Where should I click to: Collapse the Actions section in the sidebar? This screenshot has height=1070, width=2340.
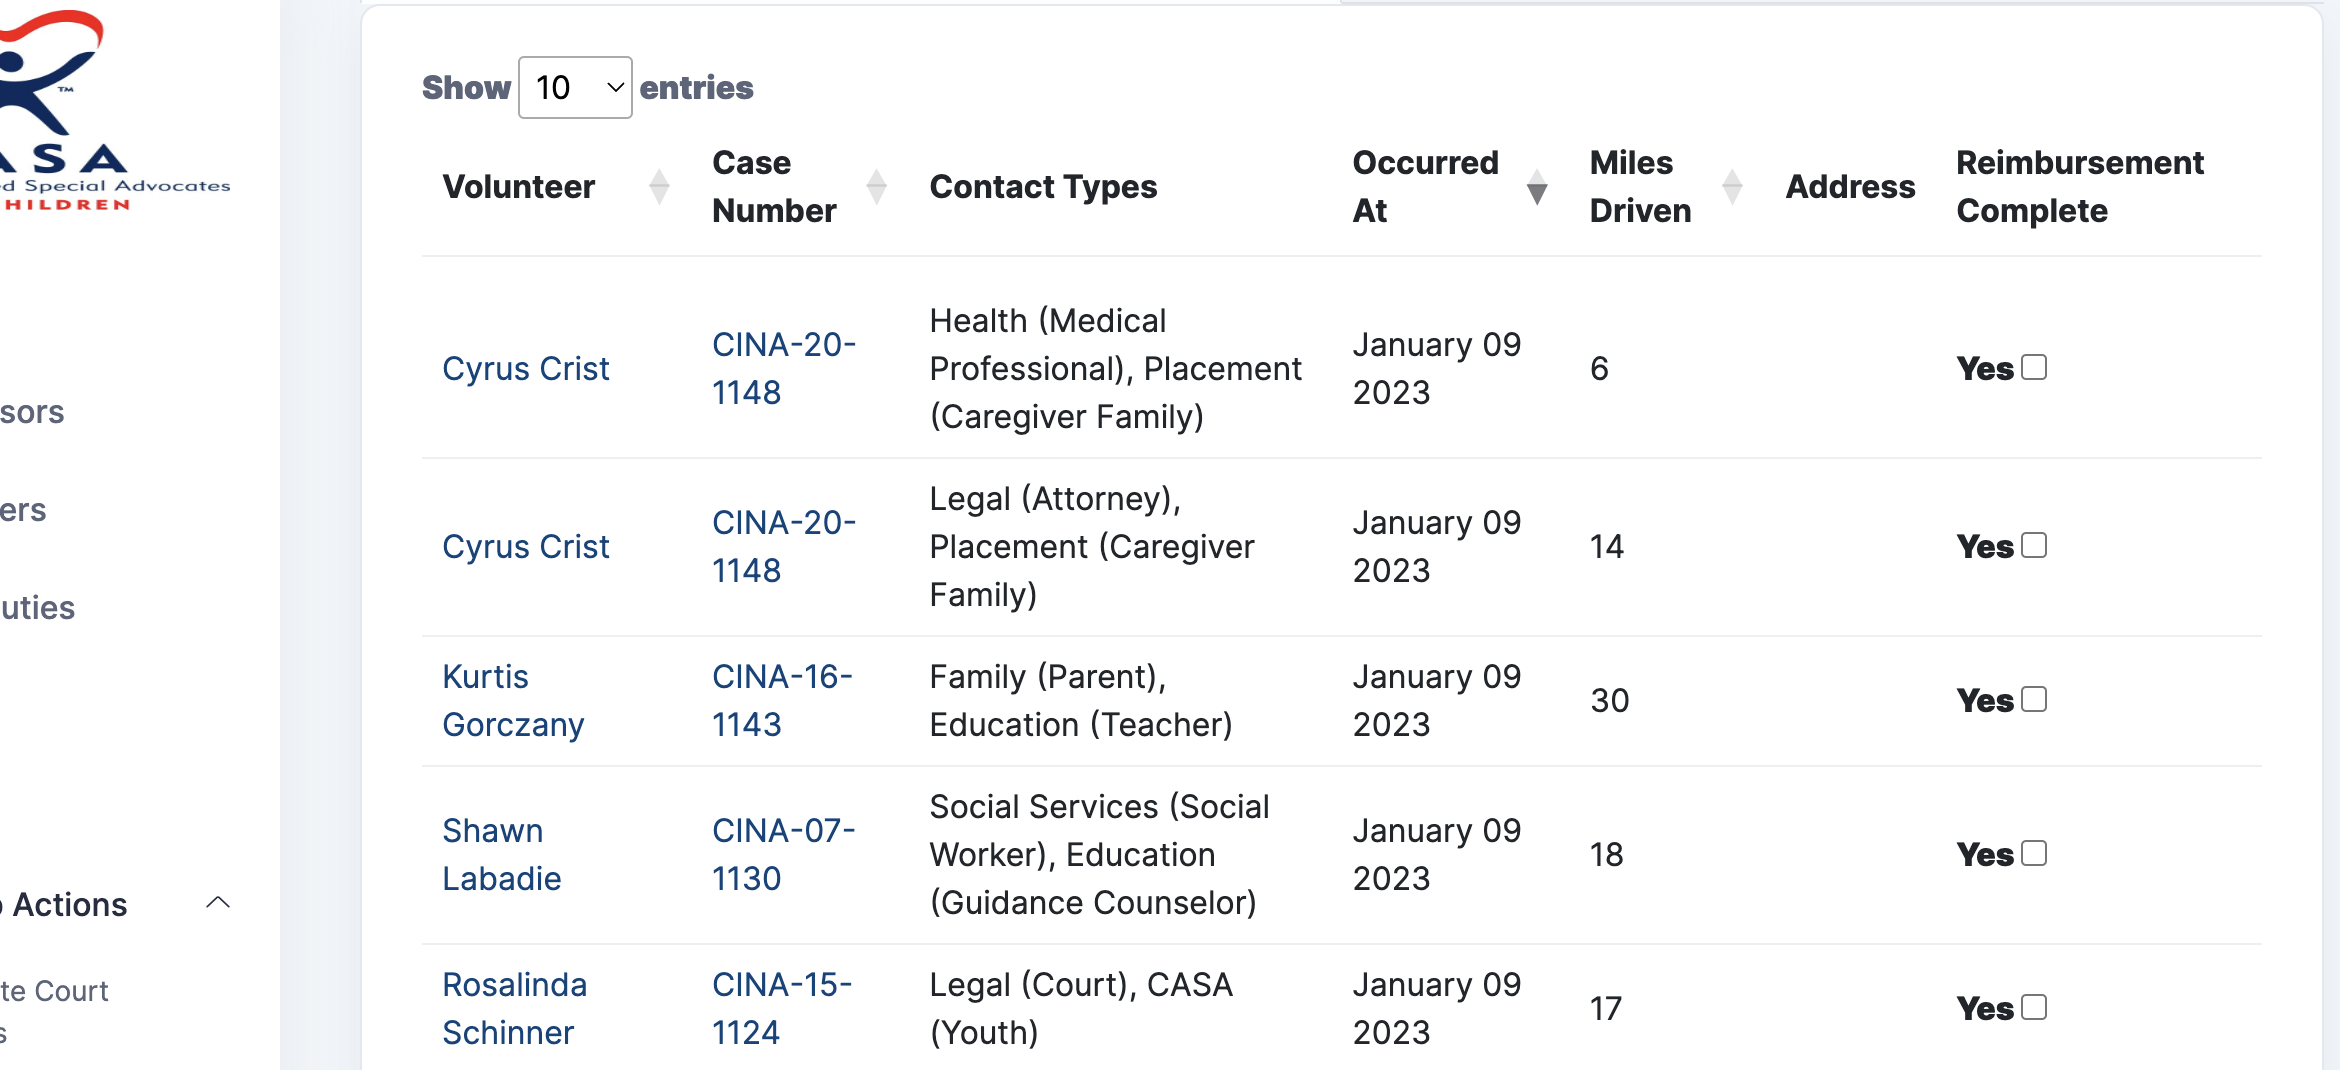218,902
